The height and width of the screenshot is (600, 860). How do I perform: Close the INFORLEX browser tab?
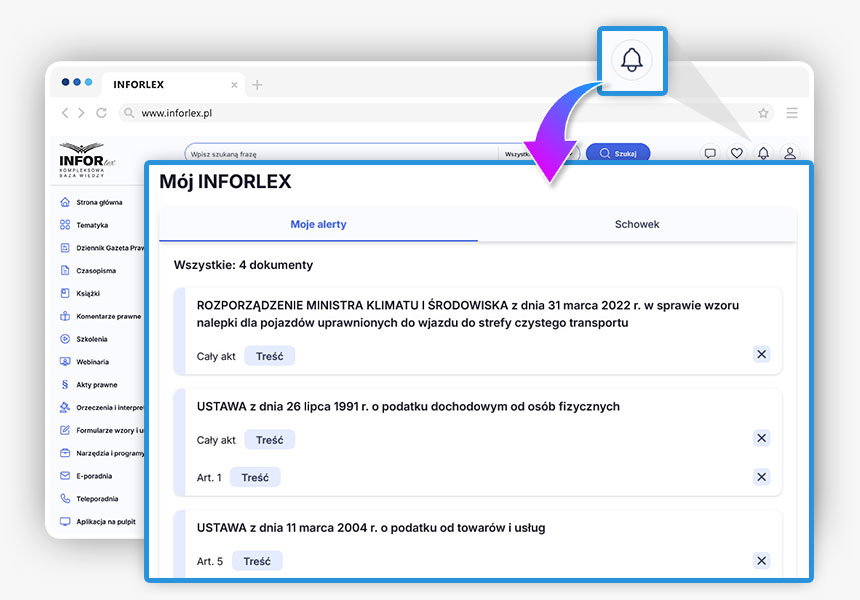(x=235, y=85)
